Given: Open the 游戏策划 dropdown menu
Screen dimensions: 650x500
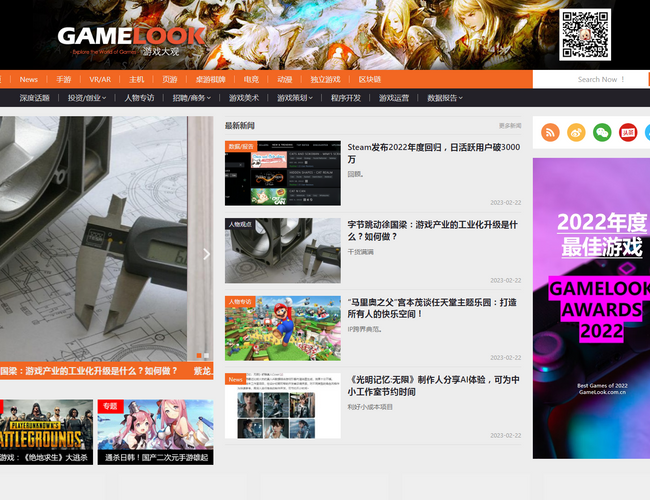Looking at the screenshot, I should pos(295,98).
